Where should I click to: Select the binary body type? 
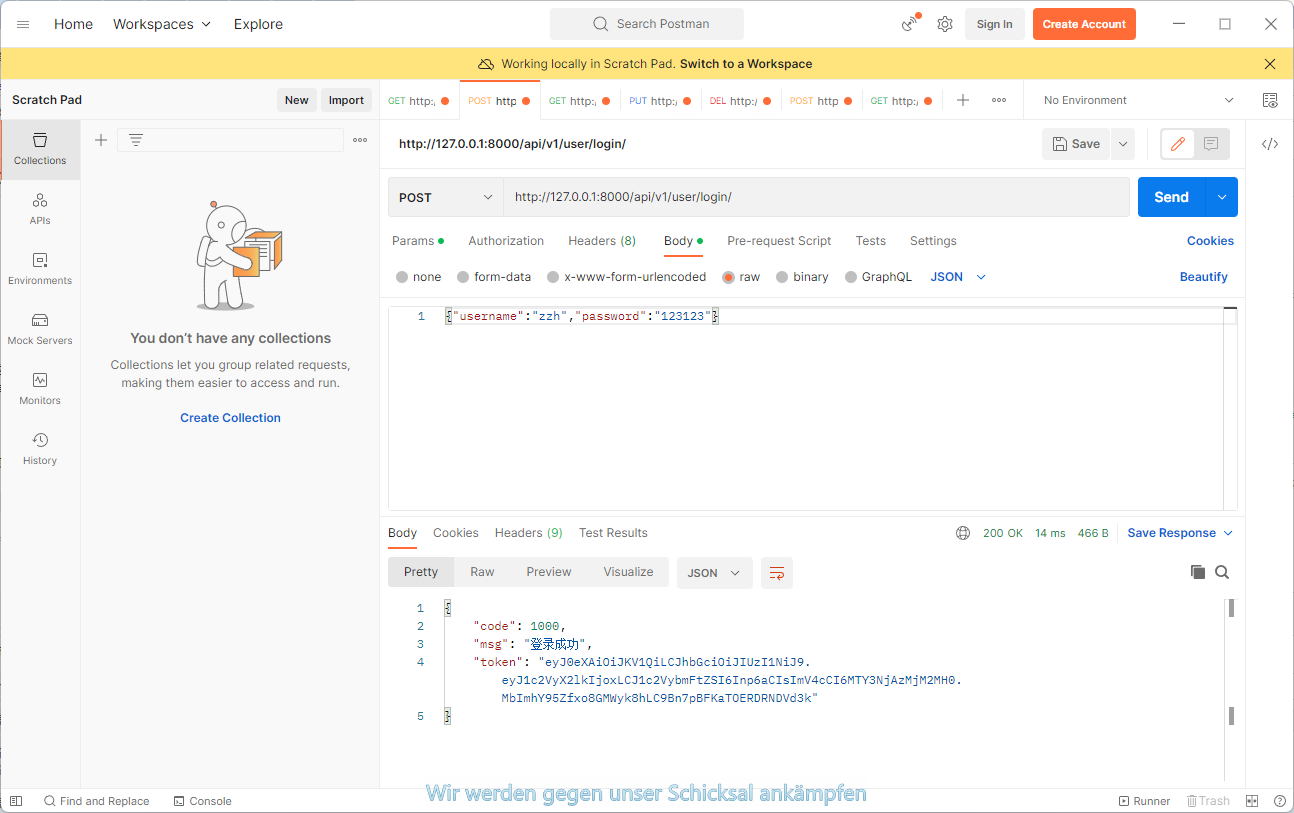pos(802,277)
